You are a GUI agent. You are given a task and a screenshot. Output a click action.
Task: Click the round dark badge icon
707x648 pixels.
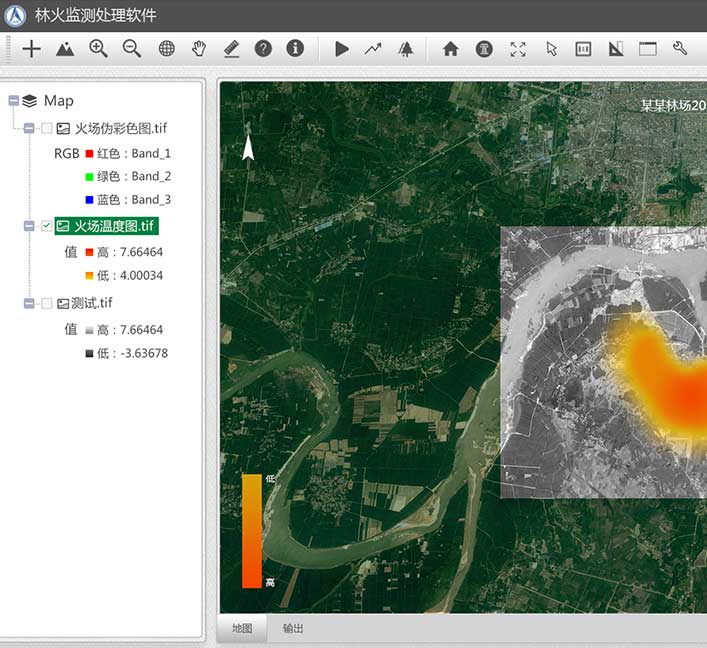[484, 49]
